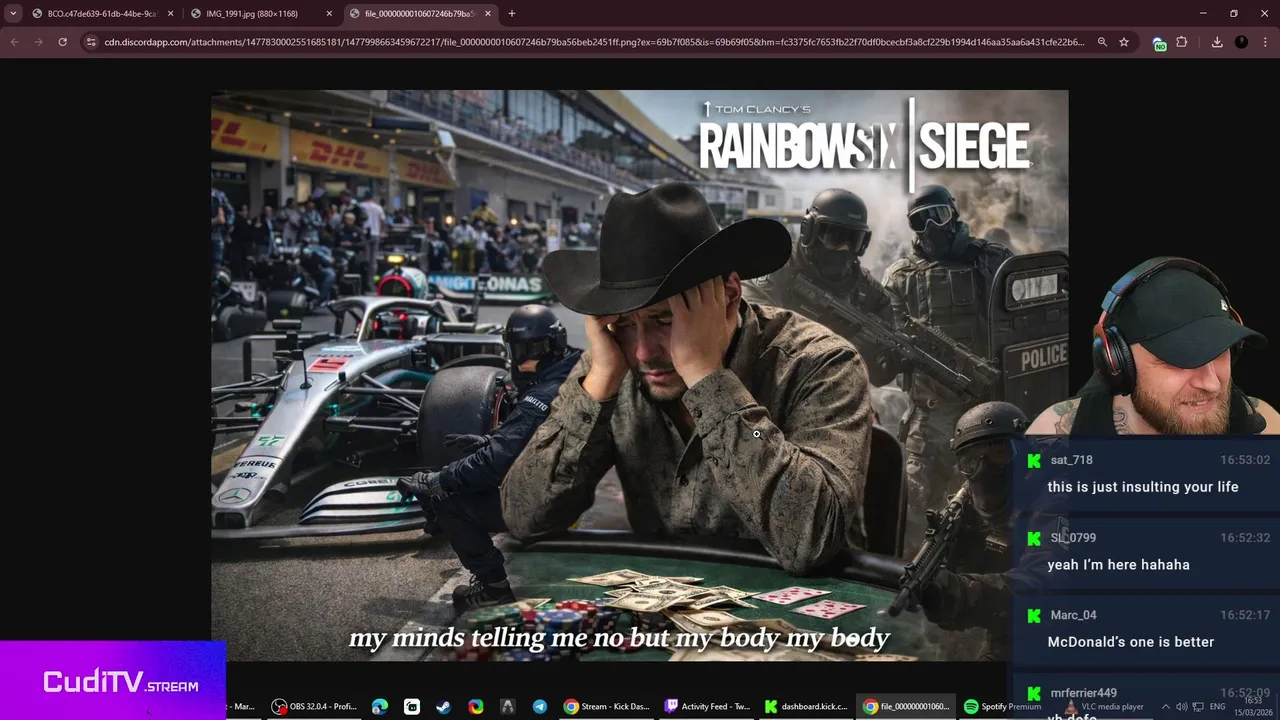
Task: Switch to dashboard.kick.com taskbar window
Action: (x=806, y=706)
